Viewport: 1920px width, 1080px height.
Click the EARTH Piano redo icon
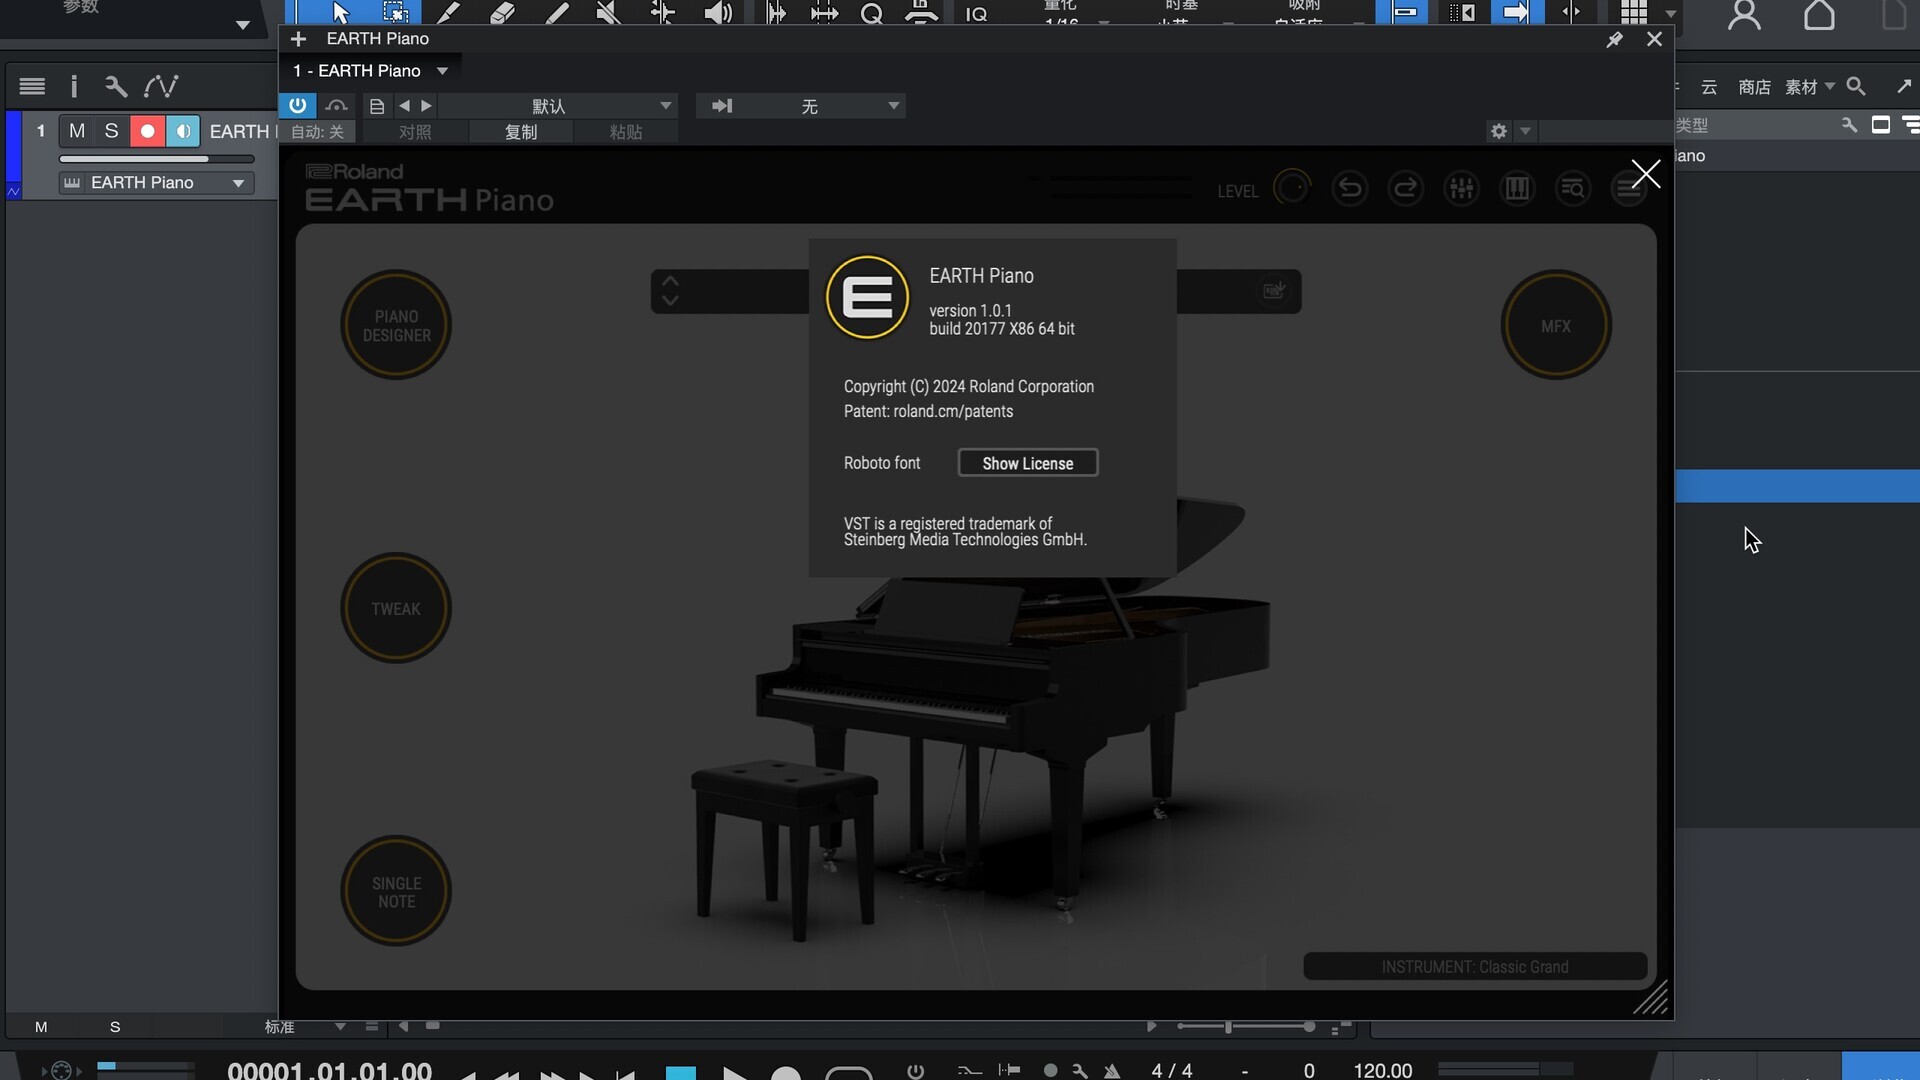1405,189
